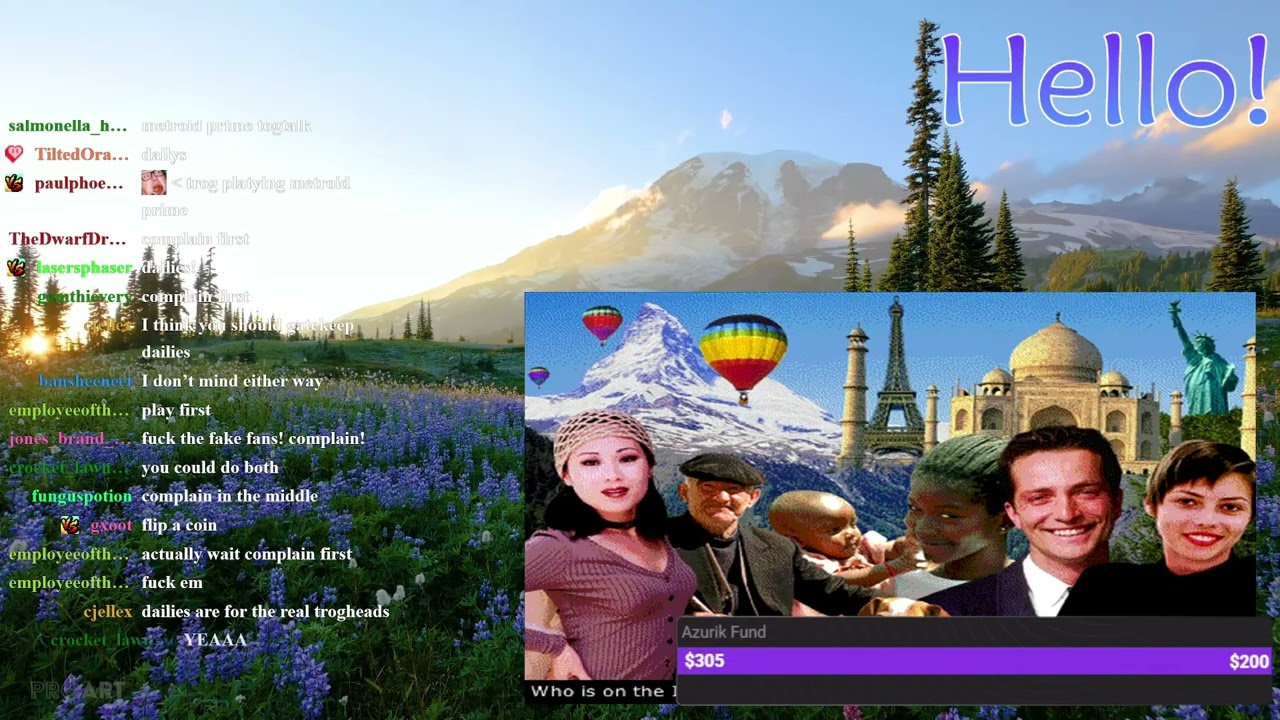Screen dimensions: 1280x720
Task: Click the "YEAAA" chat message
Action: pyautogui.click(x=215, y=640)
